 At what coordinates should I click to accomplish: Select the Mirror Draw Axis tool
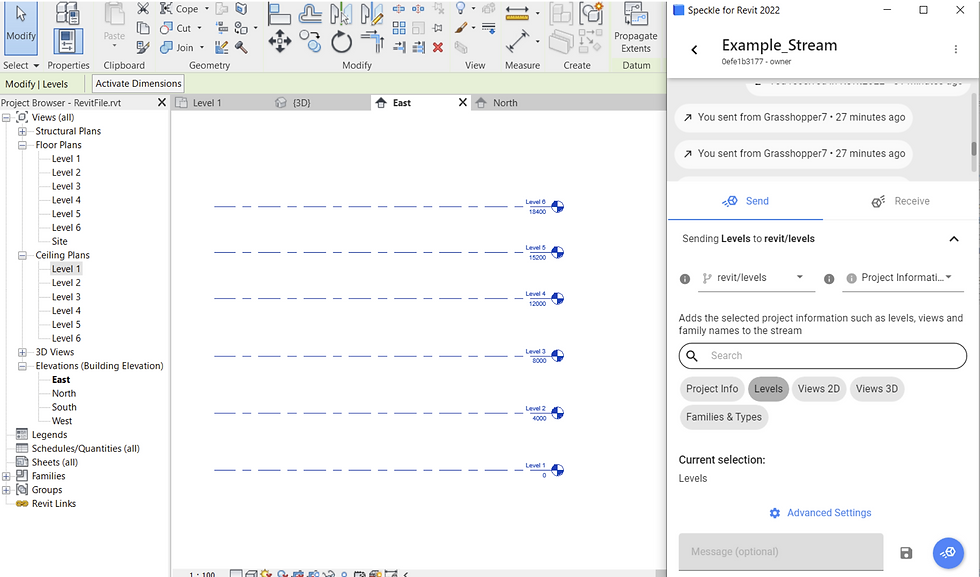point(372,13)
